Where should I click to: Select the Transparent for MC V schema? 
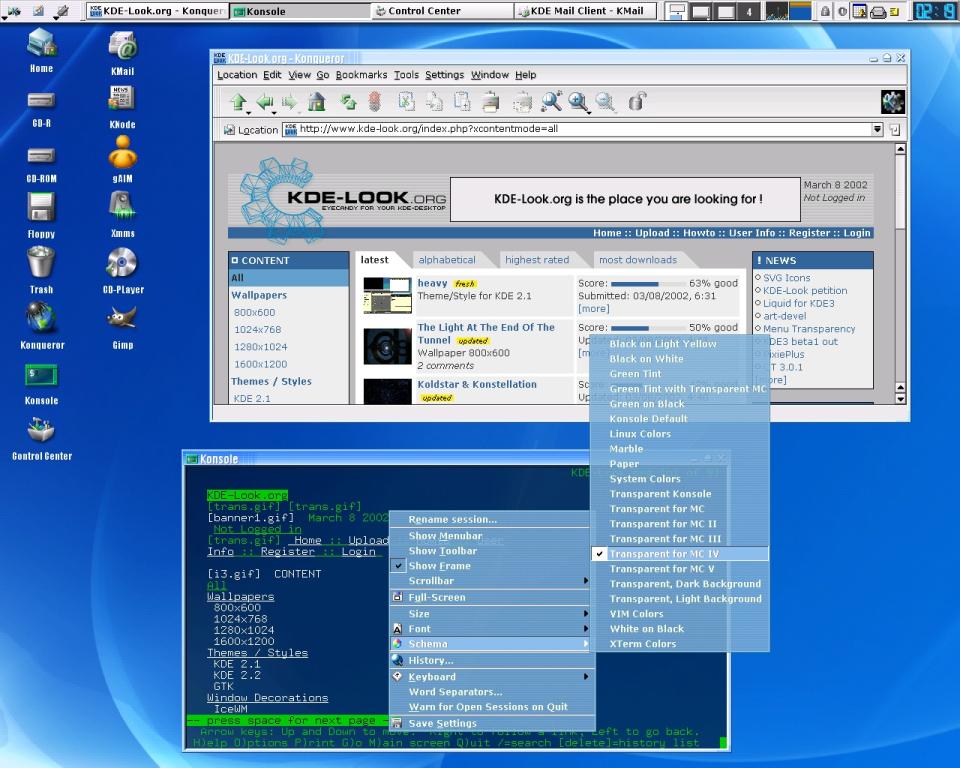click(x=680, y=569)
